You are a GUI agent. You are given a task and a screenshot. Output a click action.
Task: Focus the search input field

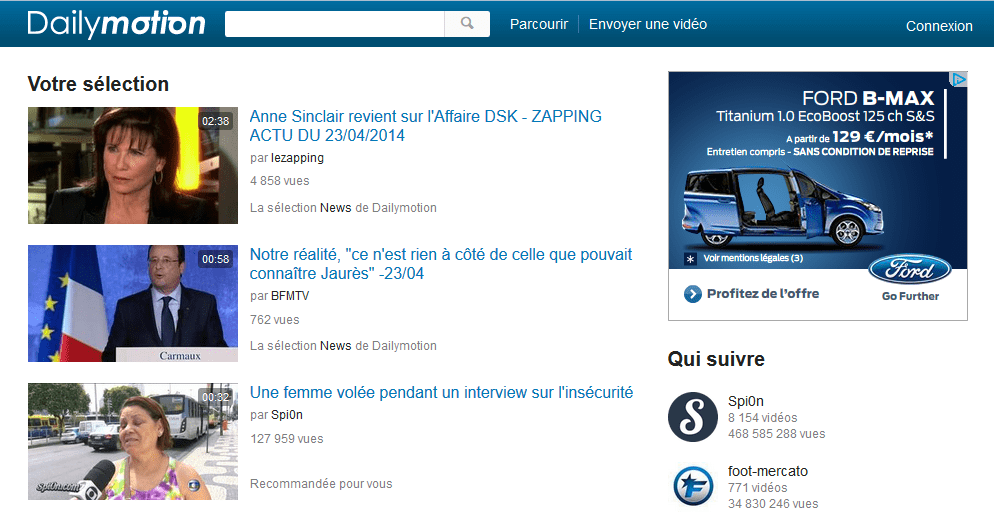[x=335, y=23]
